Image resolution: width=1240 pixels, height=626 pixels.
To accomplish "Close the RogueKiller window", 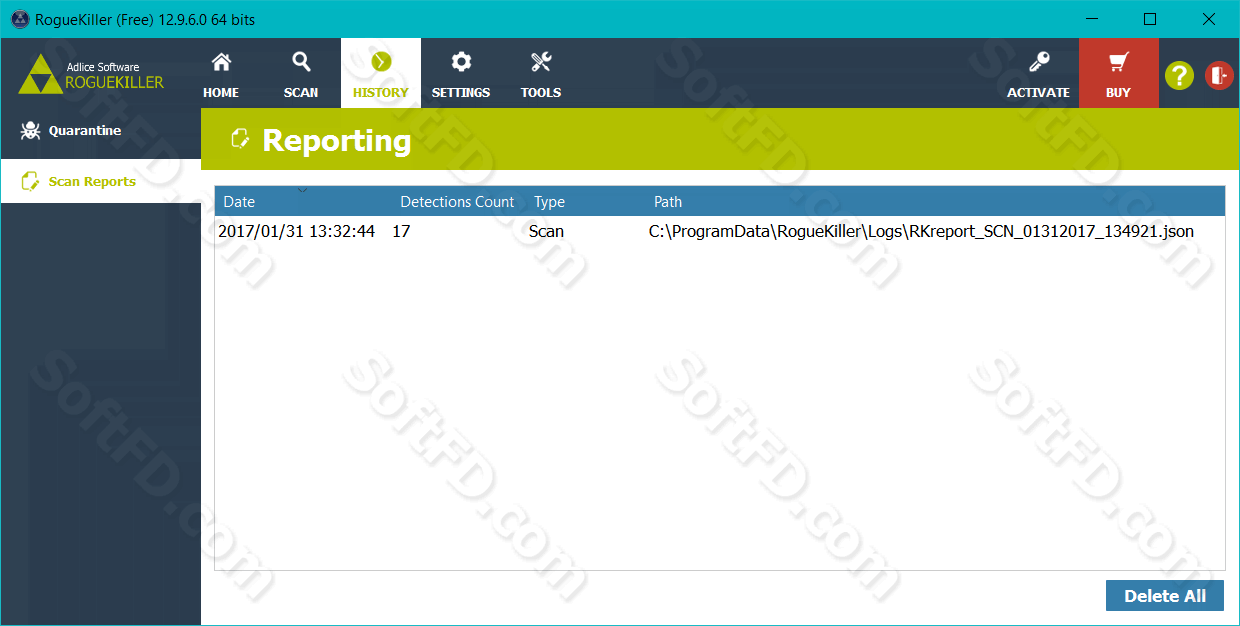I will point(1207,19).
